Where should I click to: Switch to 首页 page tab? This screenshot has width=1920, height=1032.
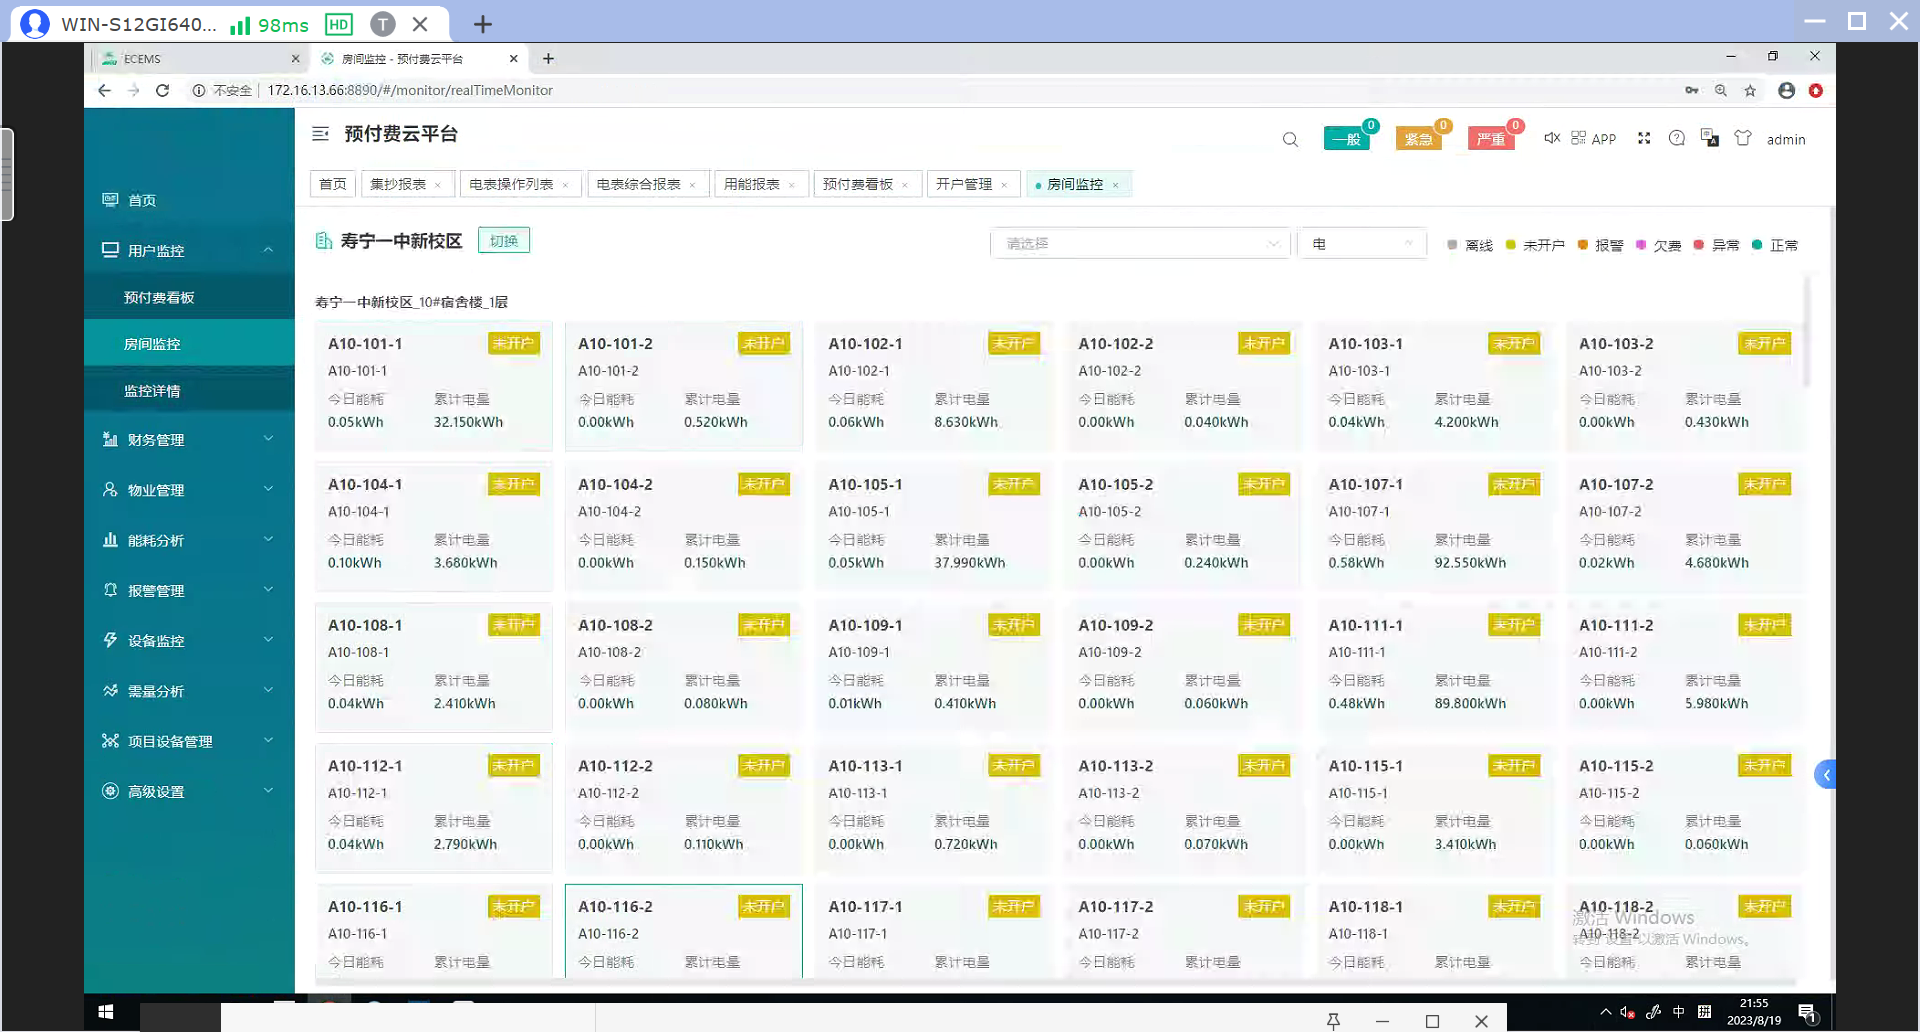pyautogui.click(x=333, y=184)
